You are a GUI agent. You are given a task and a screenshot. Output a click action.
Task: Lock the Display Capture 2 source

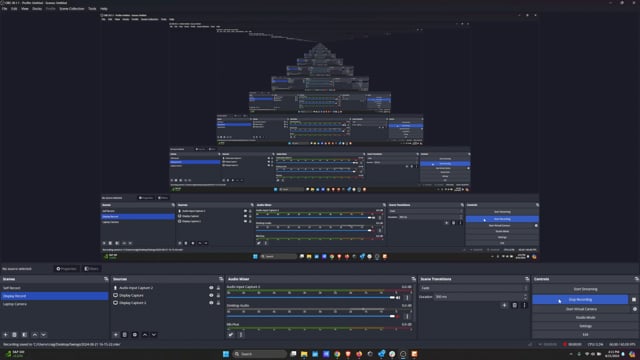coord(218,303)
